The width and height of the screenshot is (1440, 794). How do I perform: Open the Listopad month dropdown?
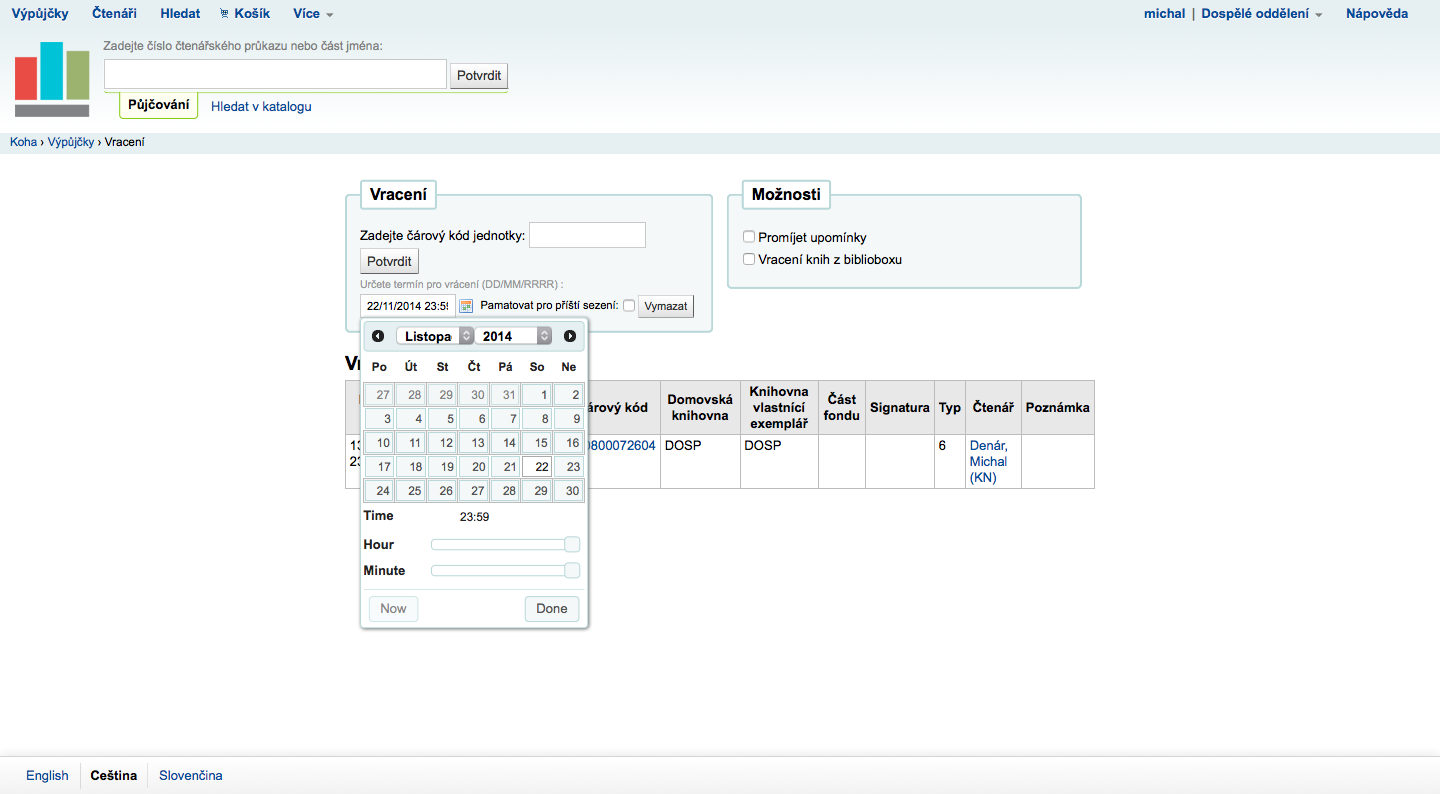[x=435, y=336]
